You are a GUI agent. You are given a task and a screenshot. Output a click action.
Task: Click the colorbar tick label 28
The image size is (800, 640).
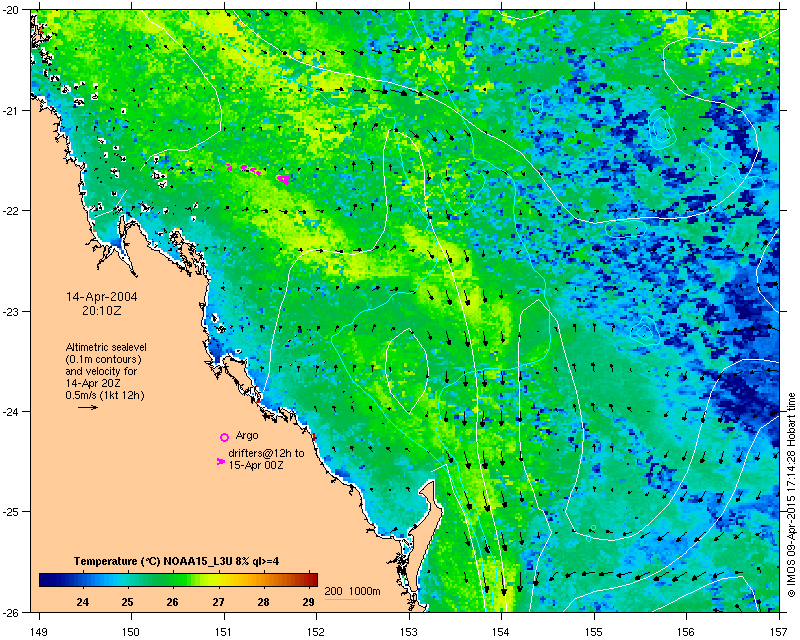coord(263,602)
